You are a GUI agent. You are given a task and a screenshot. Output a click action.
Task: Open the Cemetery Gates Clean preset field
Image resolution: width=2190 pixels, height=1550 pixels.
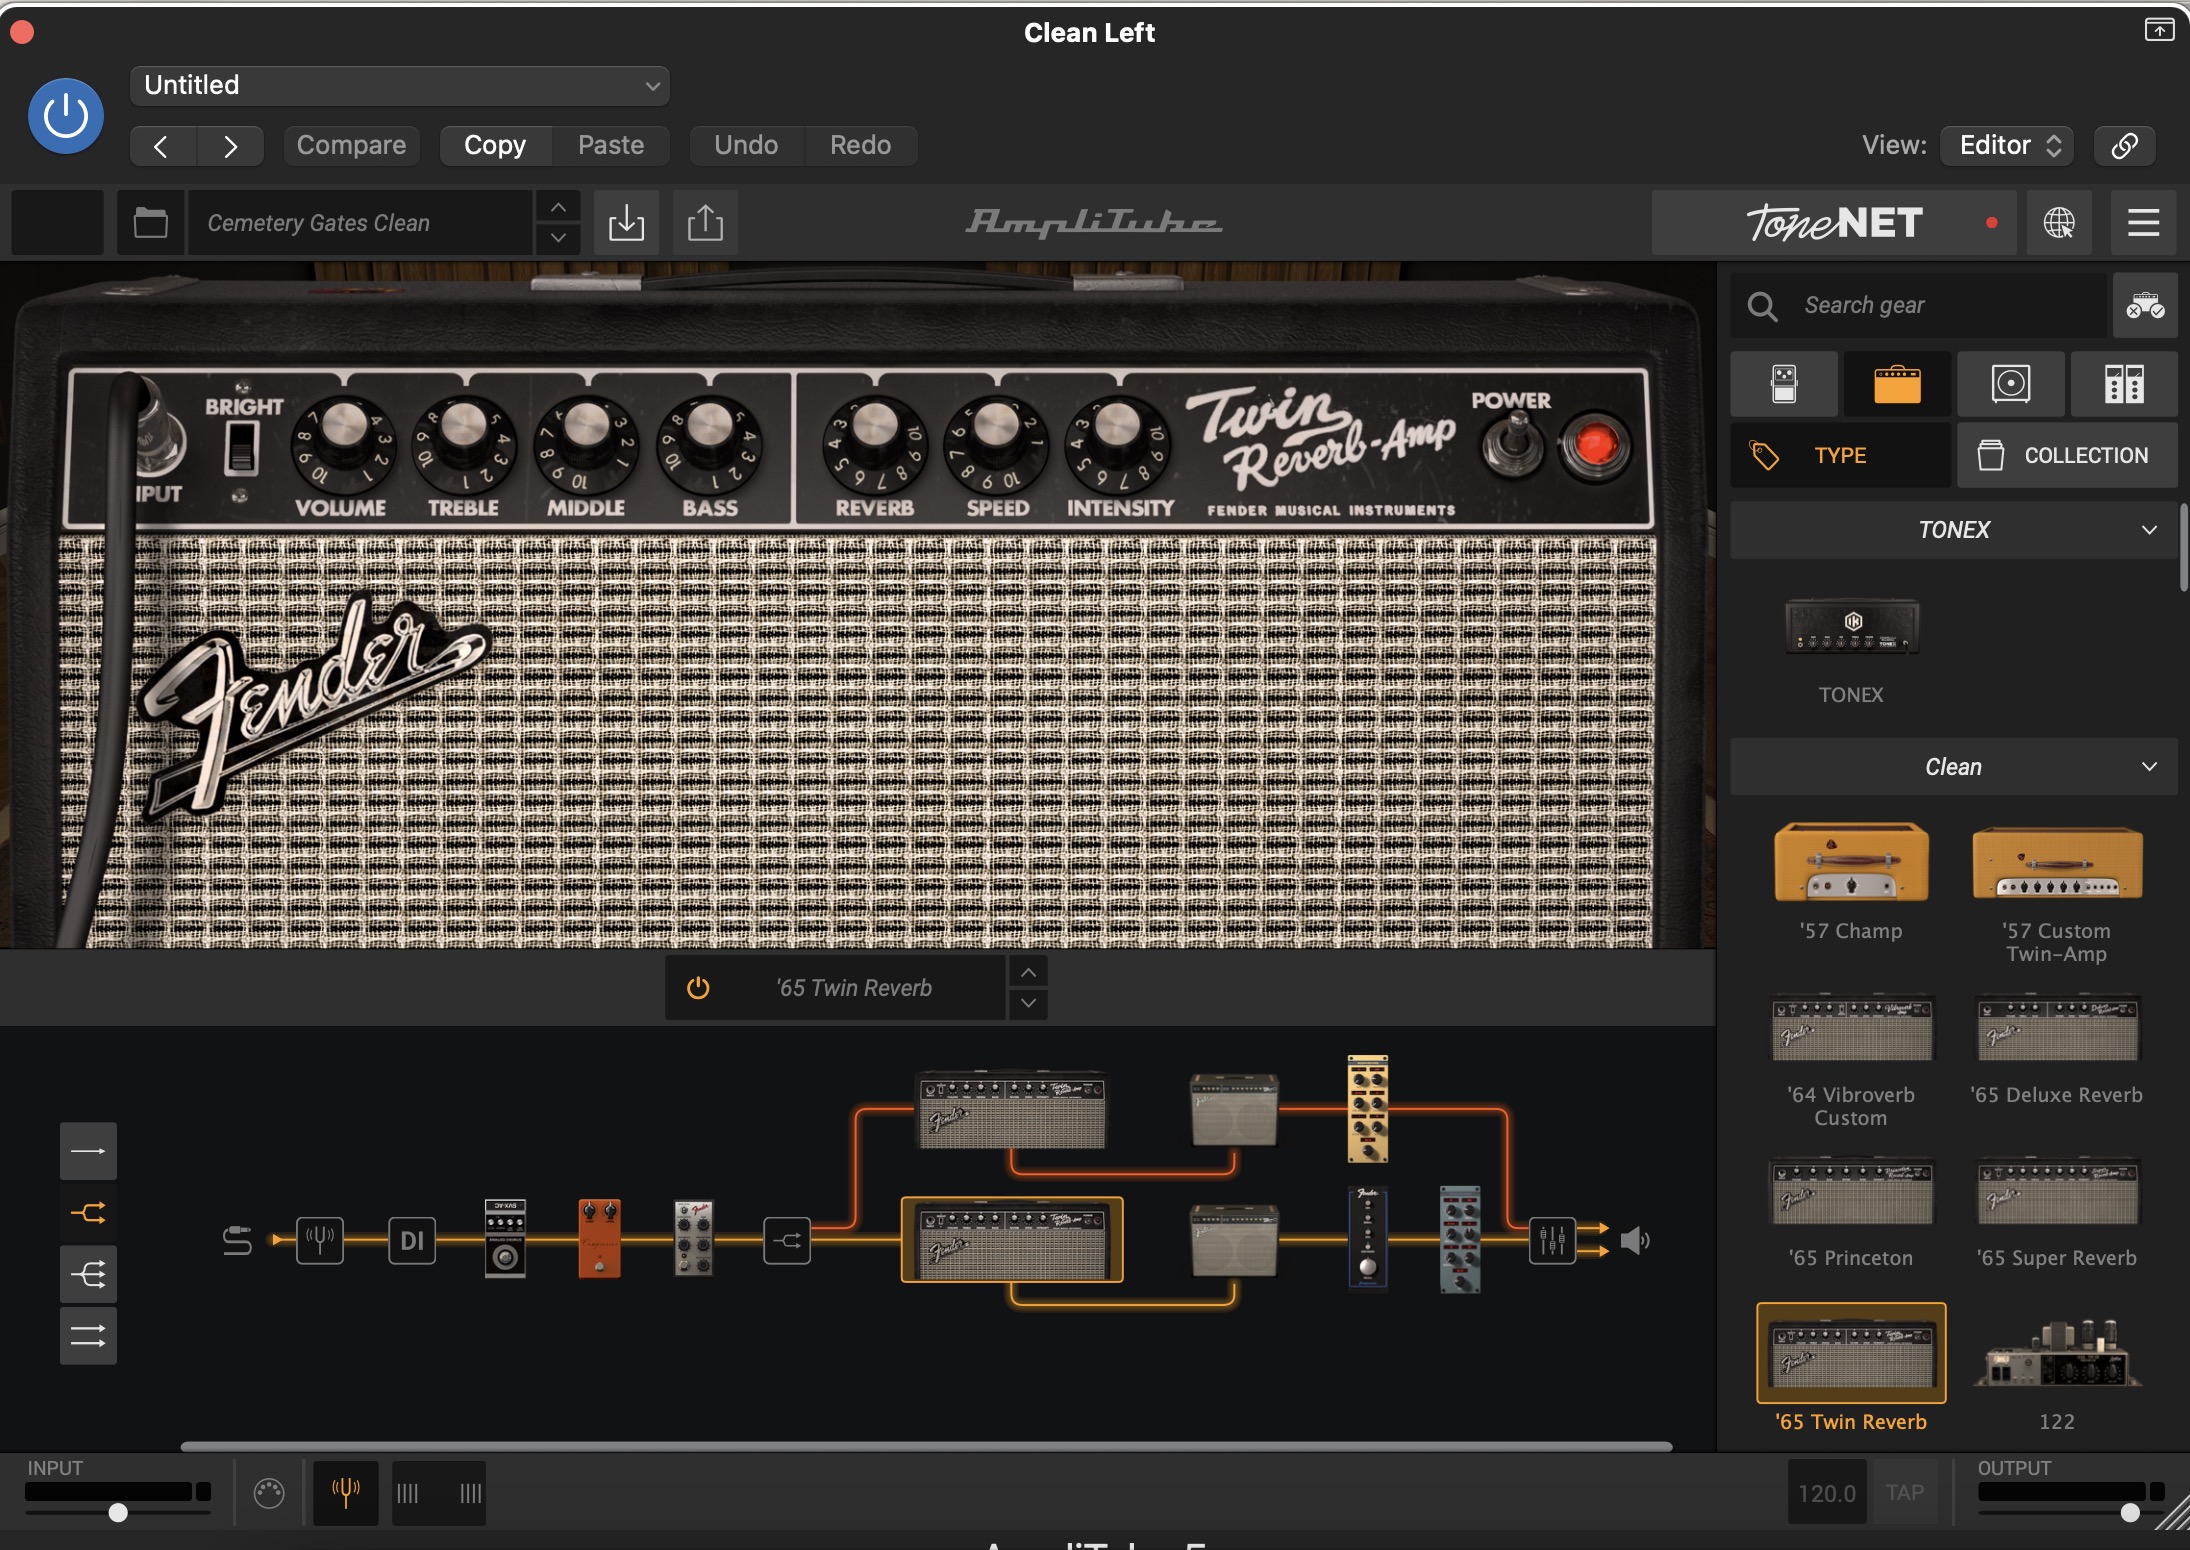pyautogui.click(x=360, y=222)
